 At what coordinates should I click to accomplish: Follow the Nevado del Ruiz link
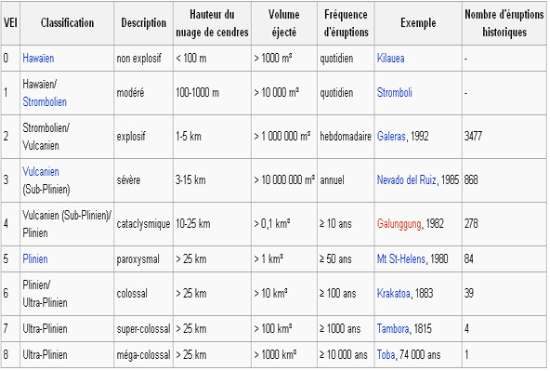click(x=407, y=180)
